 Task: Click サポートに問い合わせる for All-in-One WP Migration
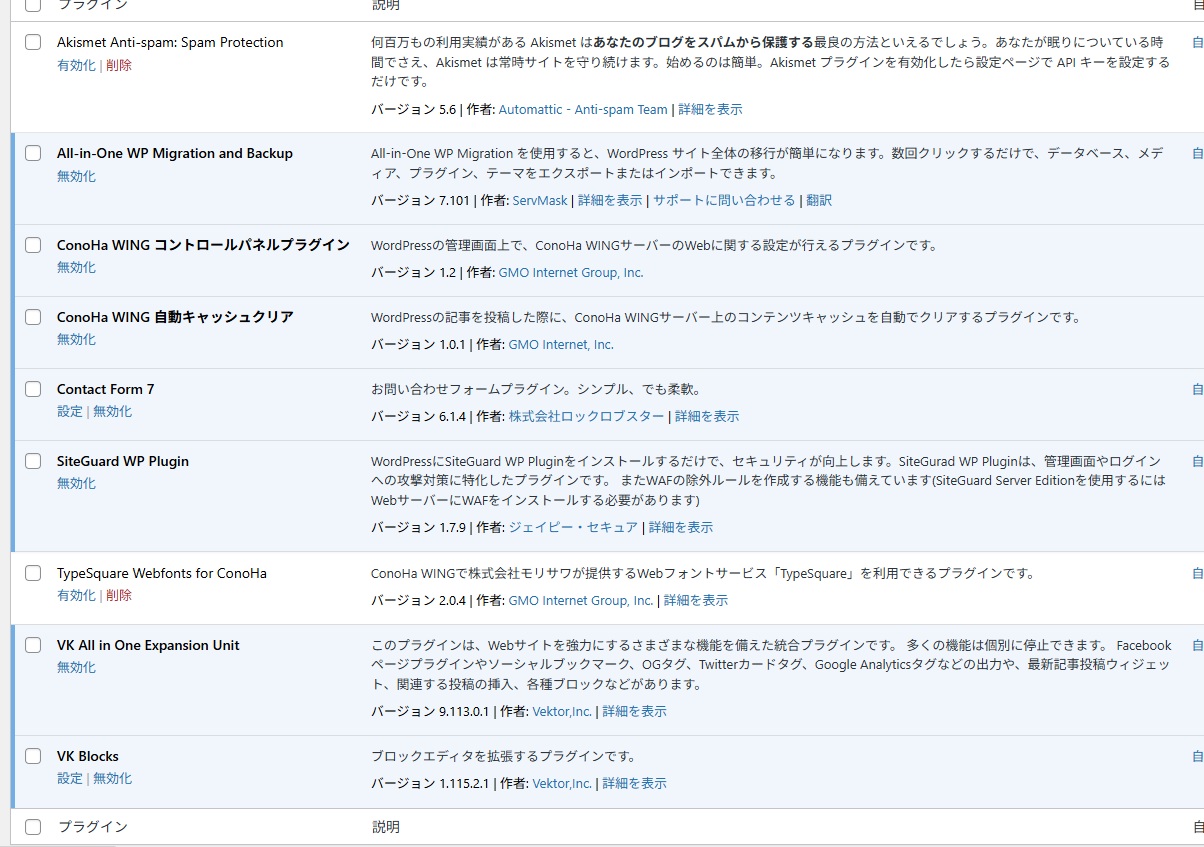click(x=724, y=200)
